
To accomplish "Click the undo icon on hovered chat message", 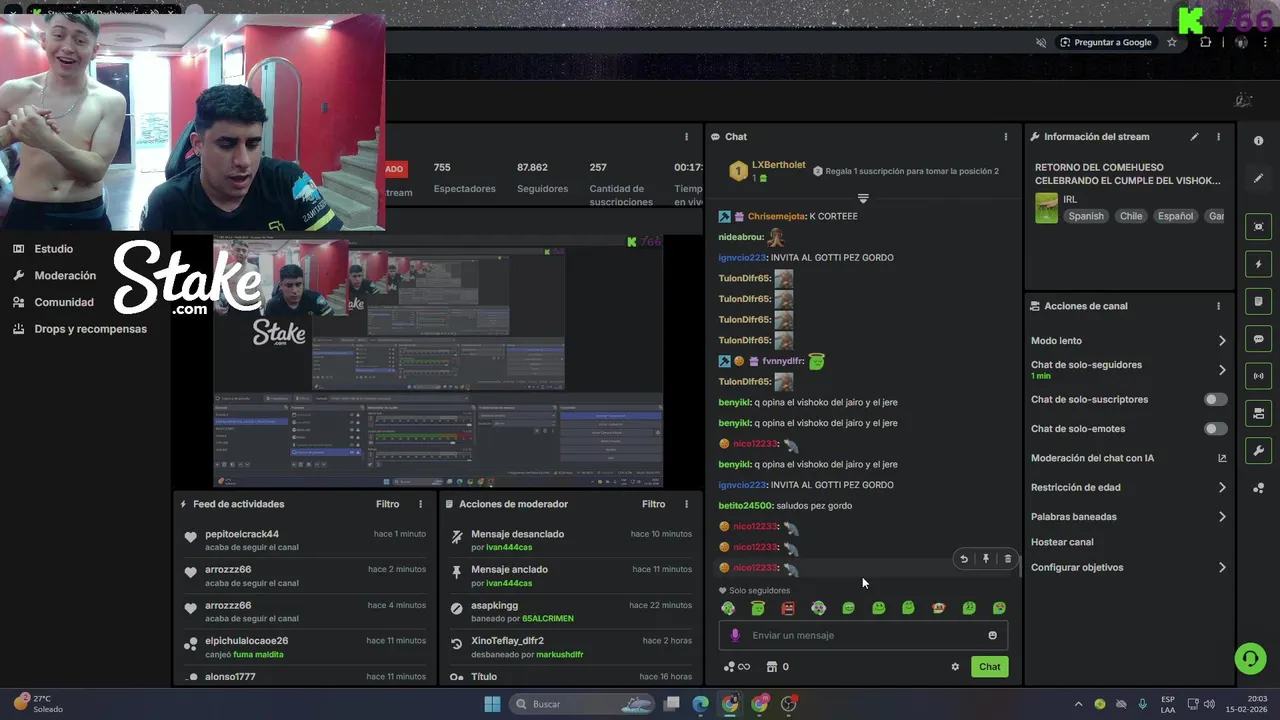I will tap(964, 559).
